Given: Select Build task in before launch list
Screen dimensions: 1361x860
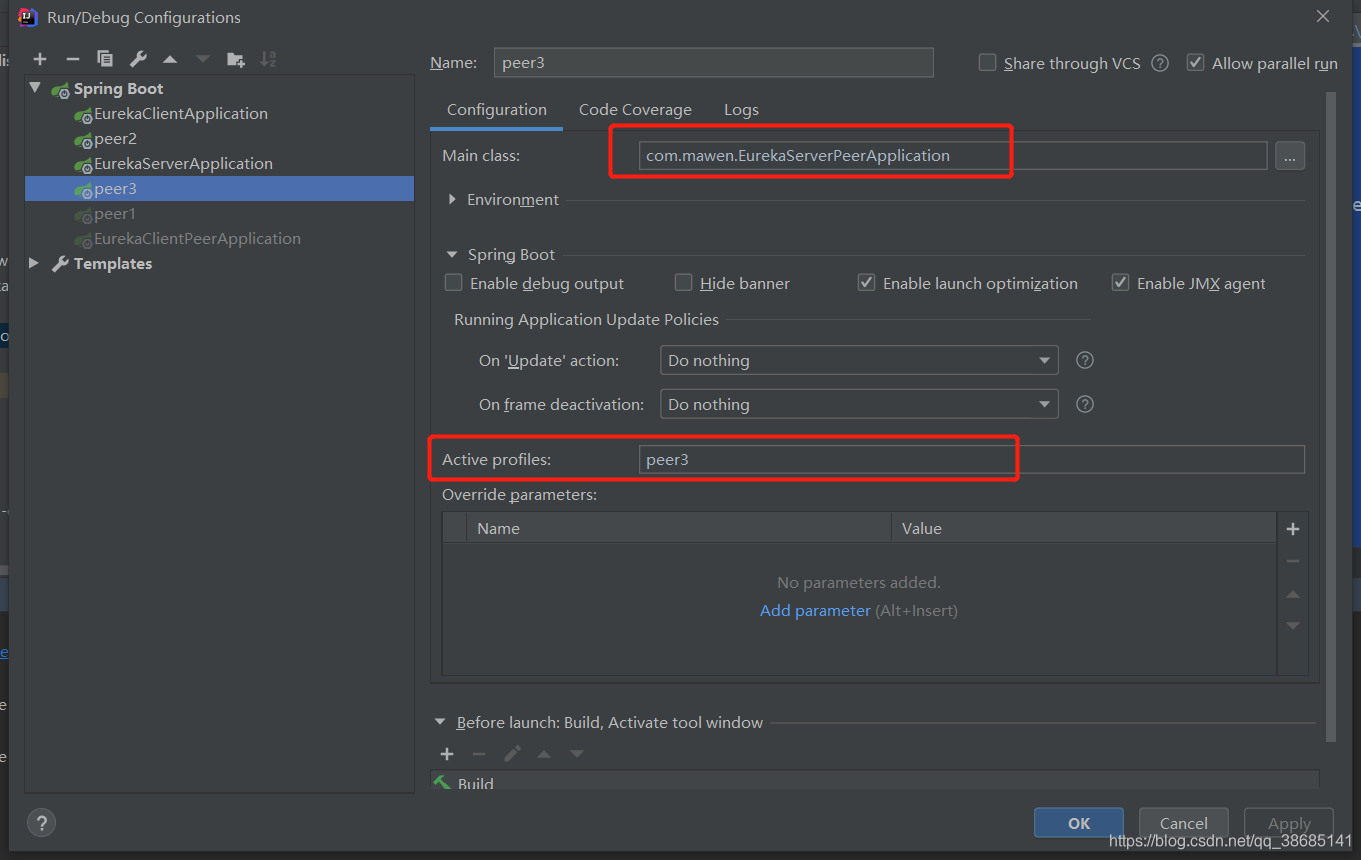Looking at the screenshot, I should point(875,781).
